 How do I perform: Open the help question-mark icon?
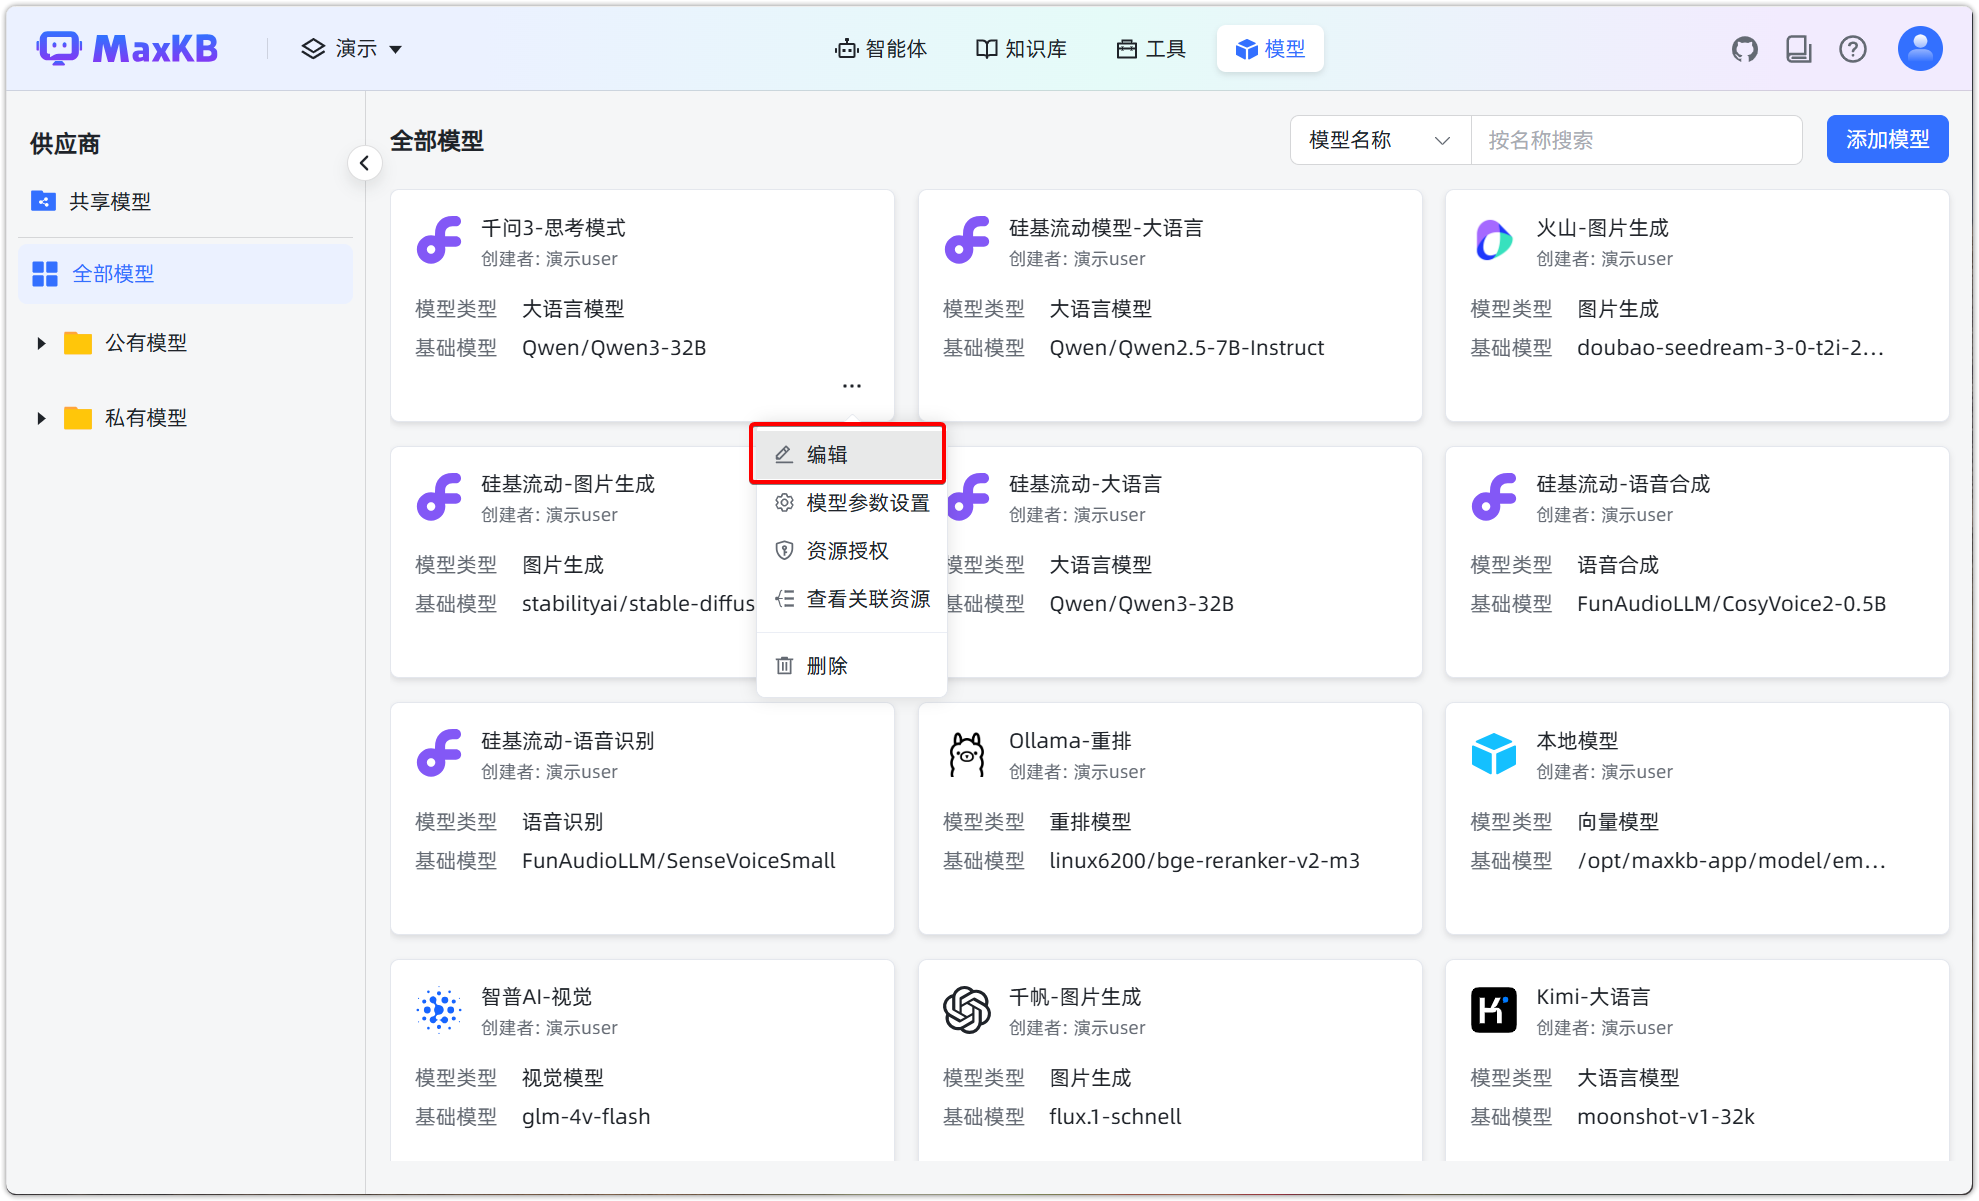point(1853,47)
